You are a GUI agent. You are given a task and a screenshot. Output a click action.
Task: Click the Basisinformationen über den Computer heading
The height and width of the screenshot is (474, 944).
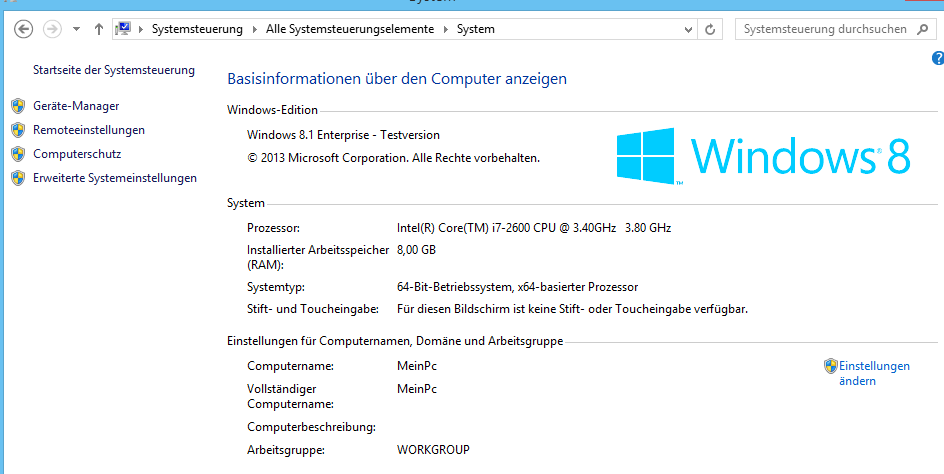pyautogui.click(x=397, y=79)
